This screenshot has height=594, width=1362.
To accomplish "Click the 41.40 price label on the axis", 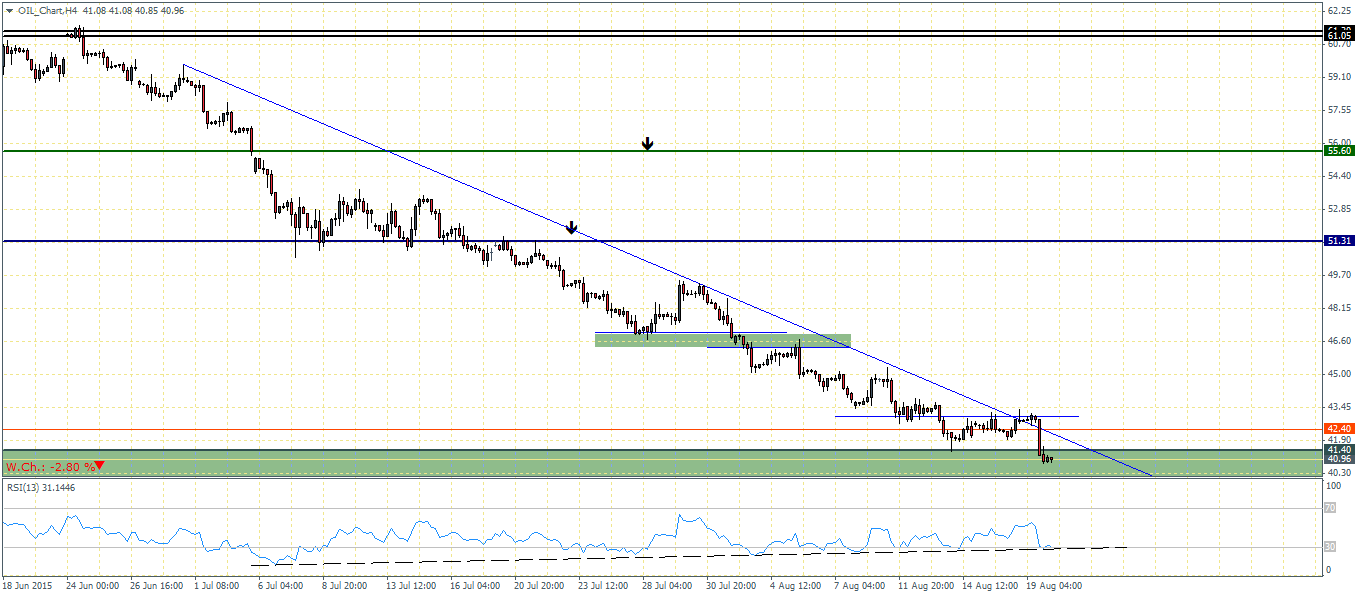I will 1338,450.
